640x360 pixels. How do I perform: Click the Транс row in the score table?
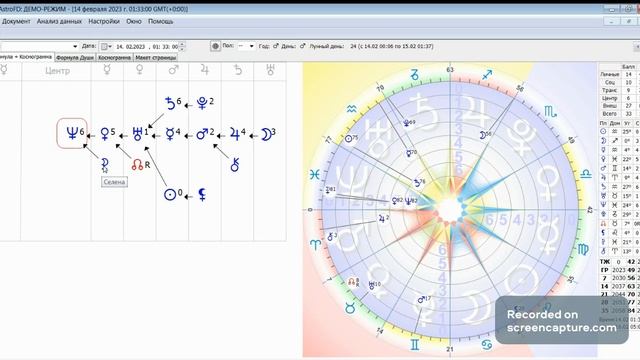pos(618,90)
